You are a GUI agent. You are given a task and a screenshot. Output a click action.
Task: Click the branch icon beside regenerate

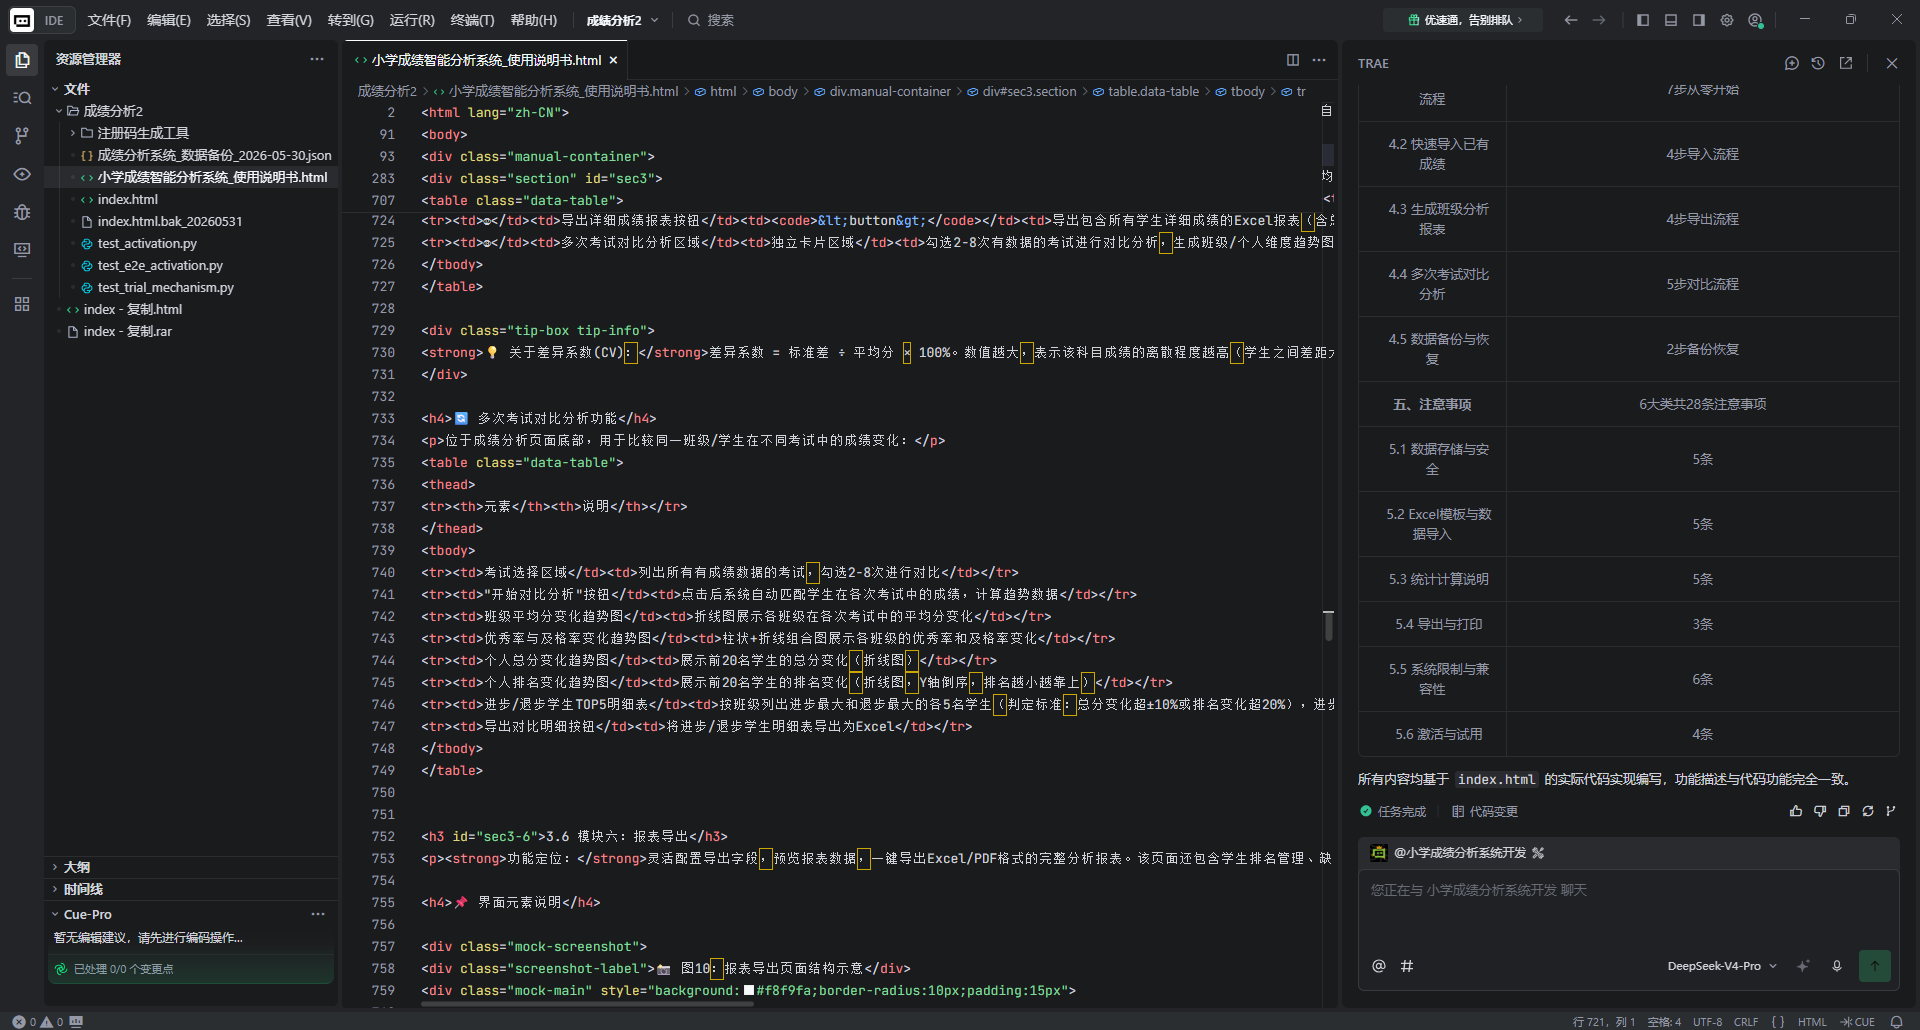point(1891,811)
